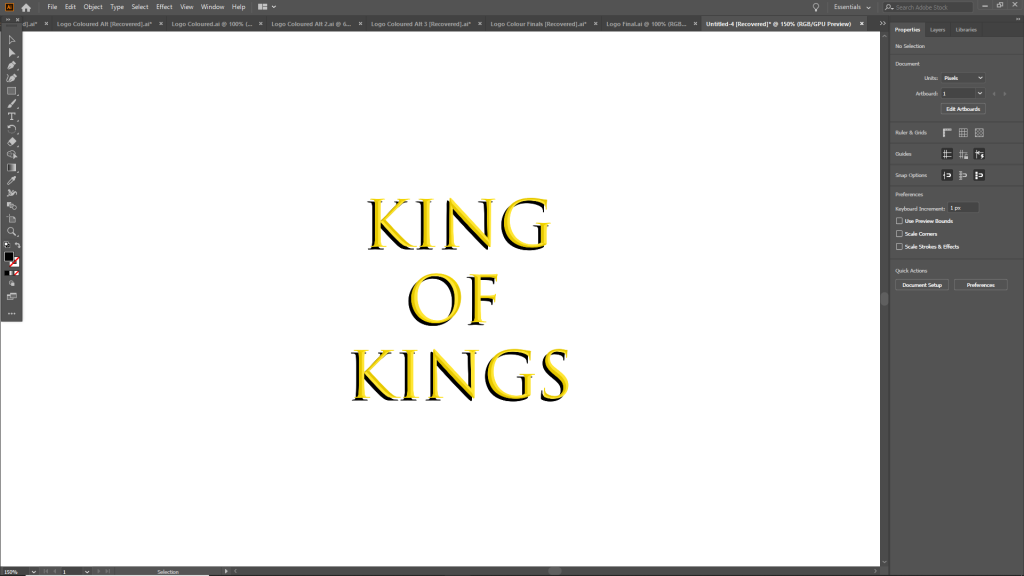The width and height of the screenshot is (1024, 576).
Task: Check Scale Strokes & Effects option
Action: pyautogui.click(x=899, y=246)
